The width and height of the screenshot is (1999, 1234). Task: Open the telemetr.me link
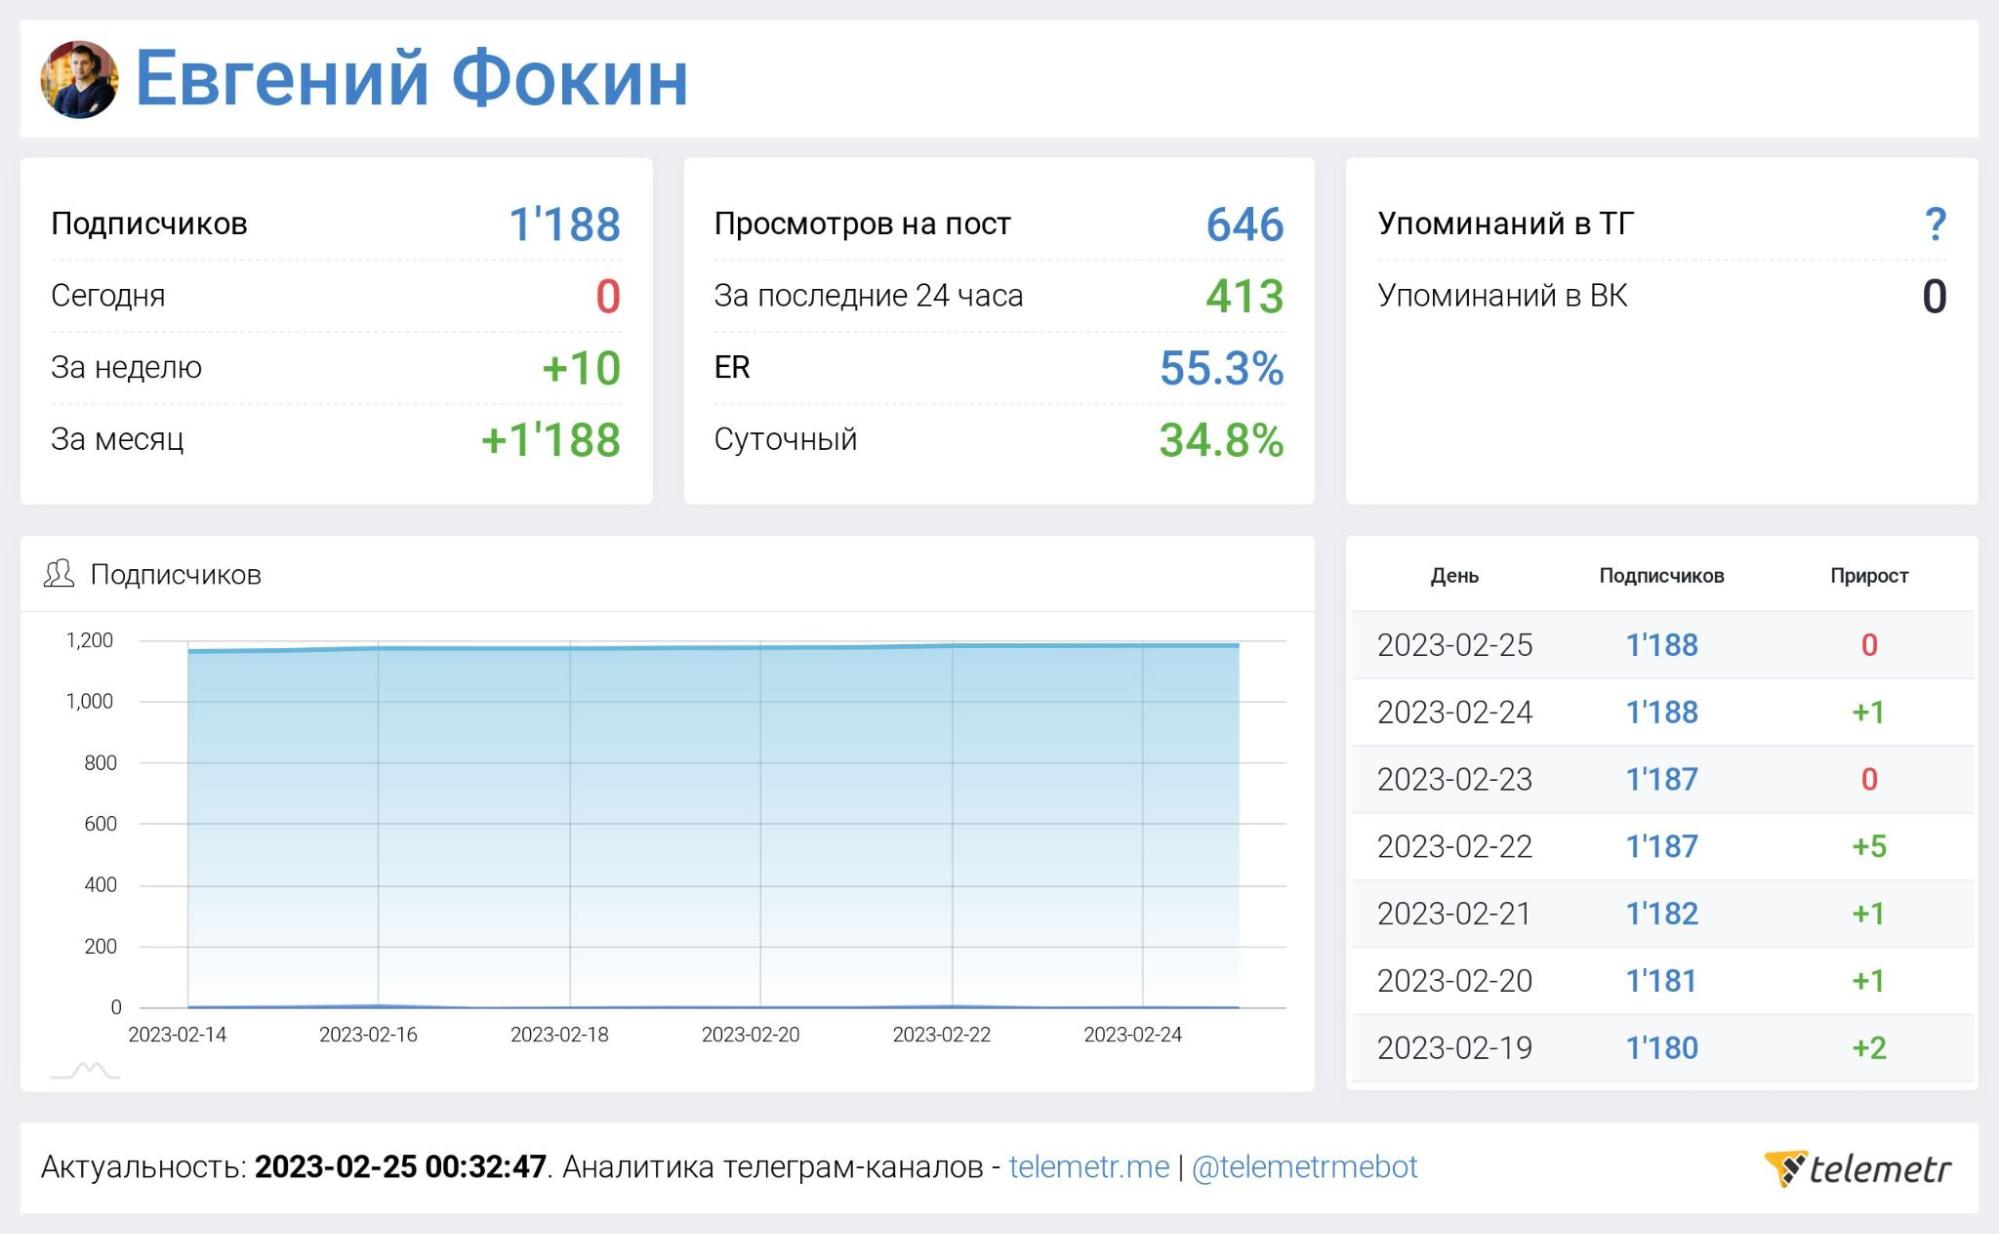coord(1089,1167)
